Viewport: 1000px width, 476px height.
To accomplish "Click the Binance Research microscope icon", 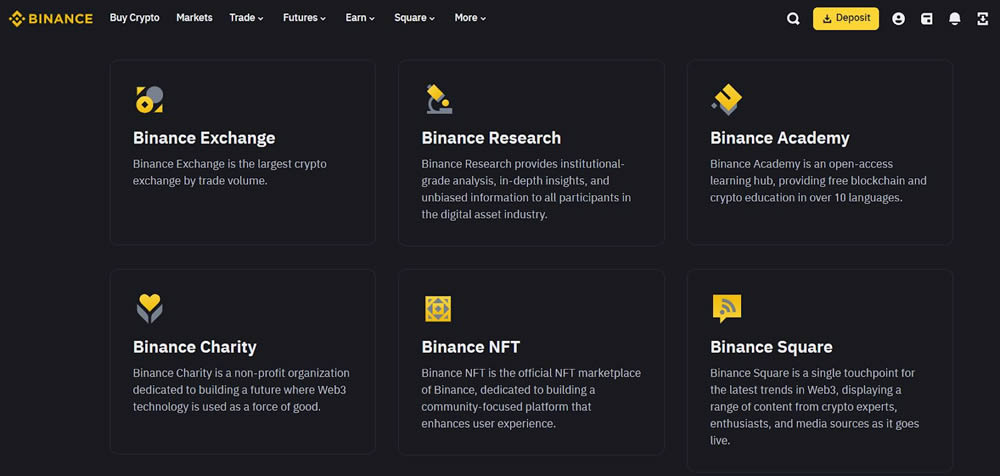I will (438, 99).
